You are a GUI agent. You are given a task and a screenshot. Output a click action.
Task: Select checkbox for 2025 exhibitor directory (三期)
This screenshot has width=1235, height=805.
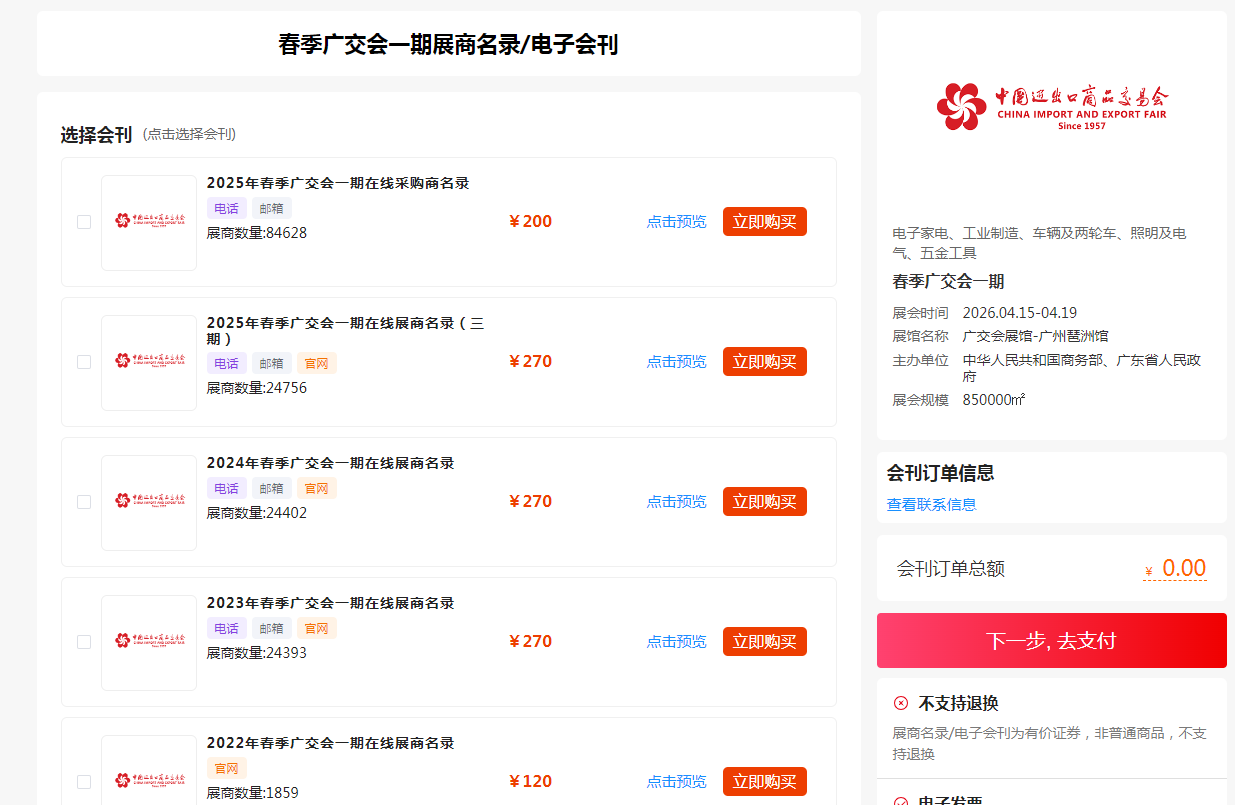click(x=84, y=362)
